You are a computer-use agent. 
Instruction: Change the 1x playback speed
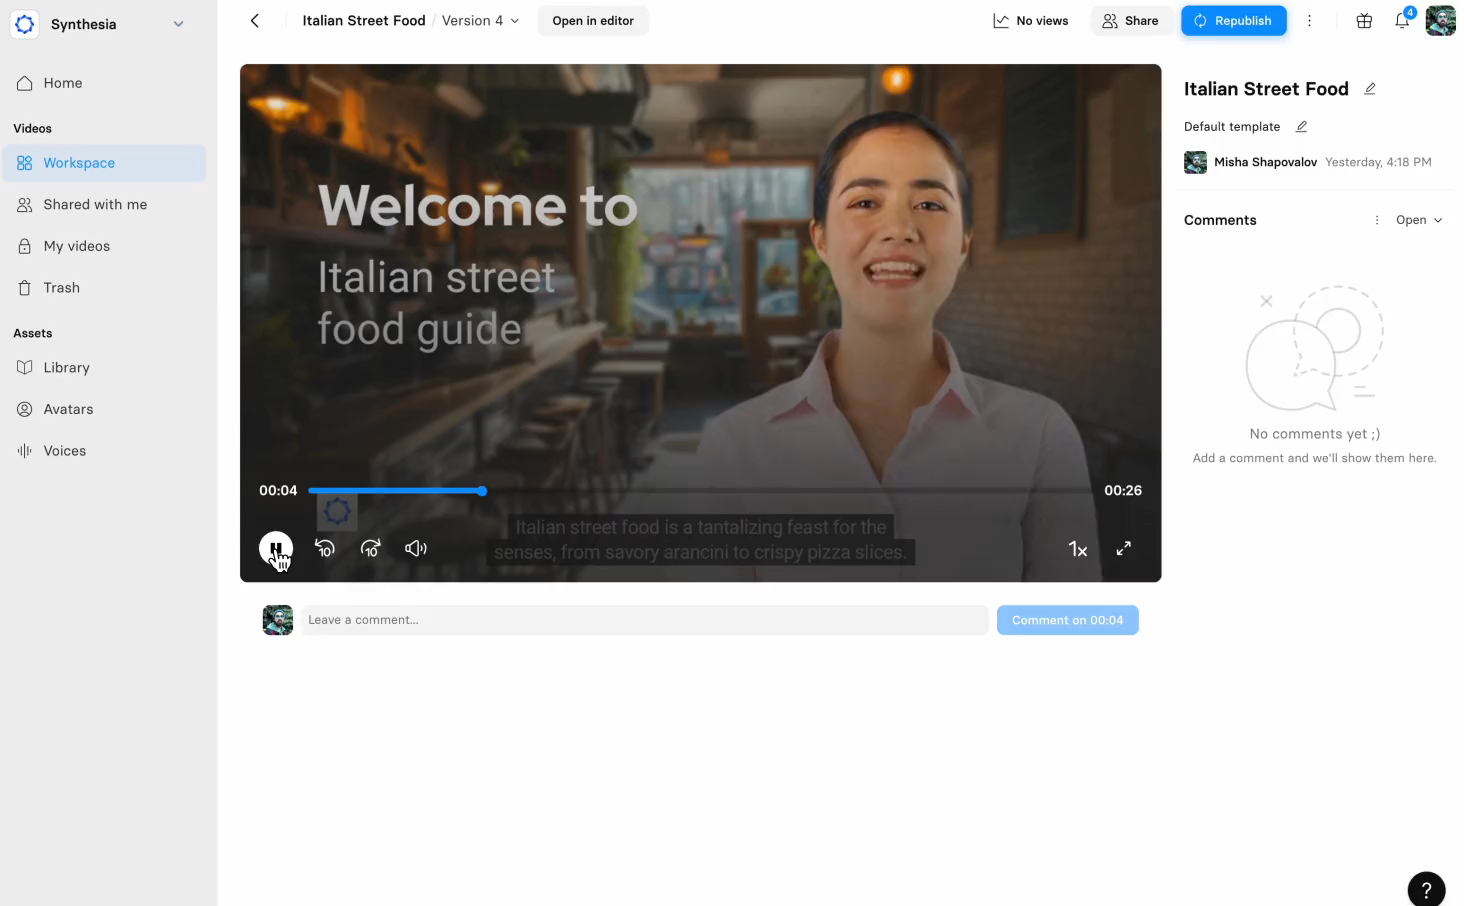click(1077, 549)
